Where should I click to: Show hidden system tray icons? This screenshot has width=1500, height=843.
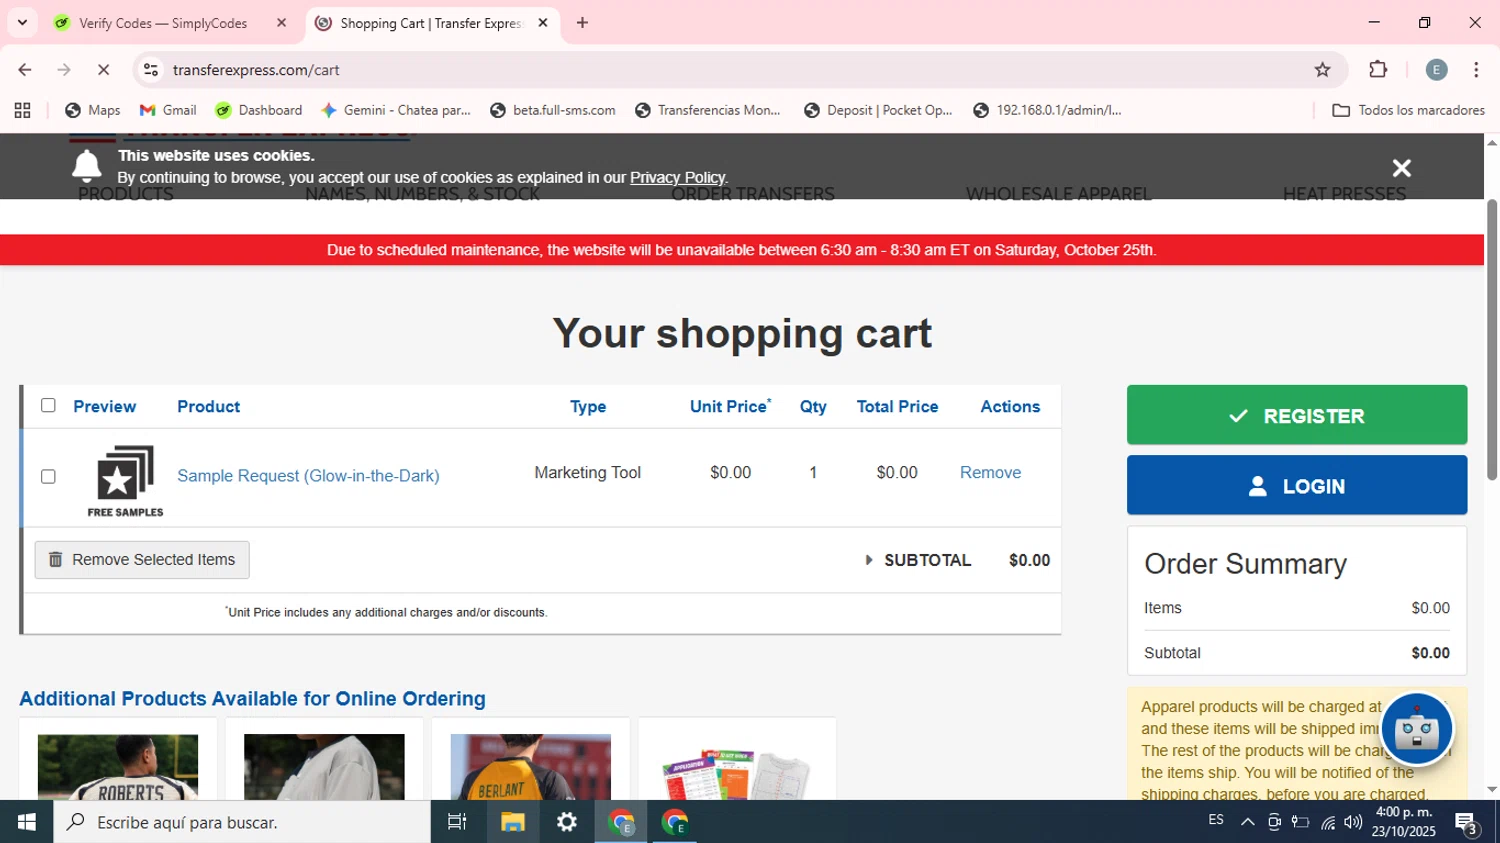[1247, 822]
